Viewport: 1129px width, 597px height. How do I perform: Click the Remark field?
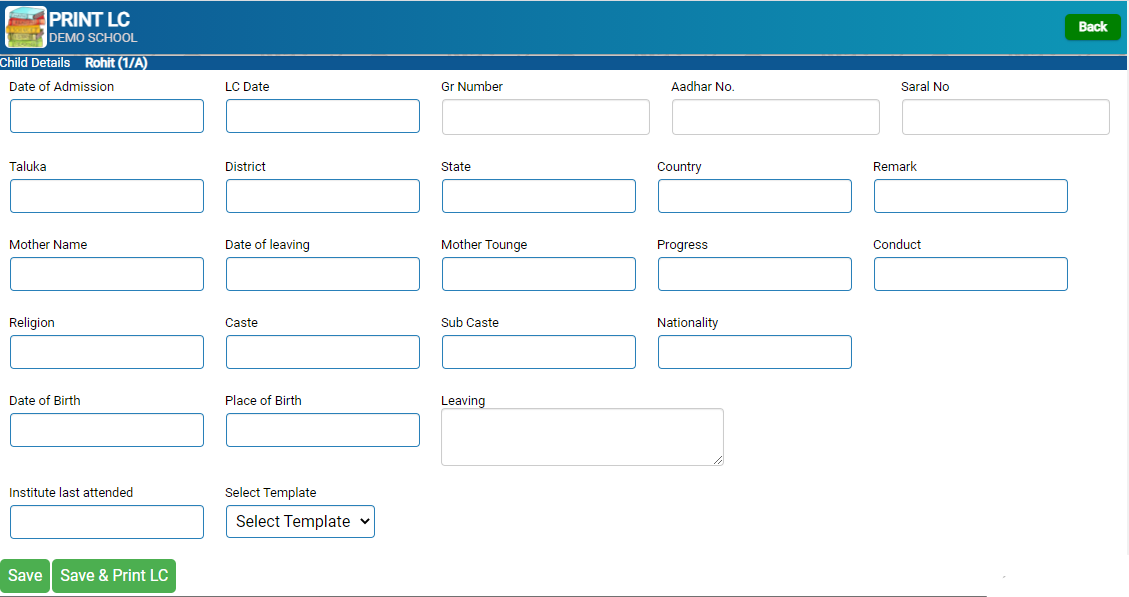pos(971,196)
